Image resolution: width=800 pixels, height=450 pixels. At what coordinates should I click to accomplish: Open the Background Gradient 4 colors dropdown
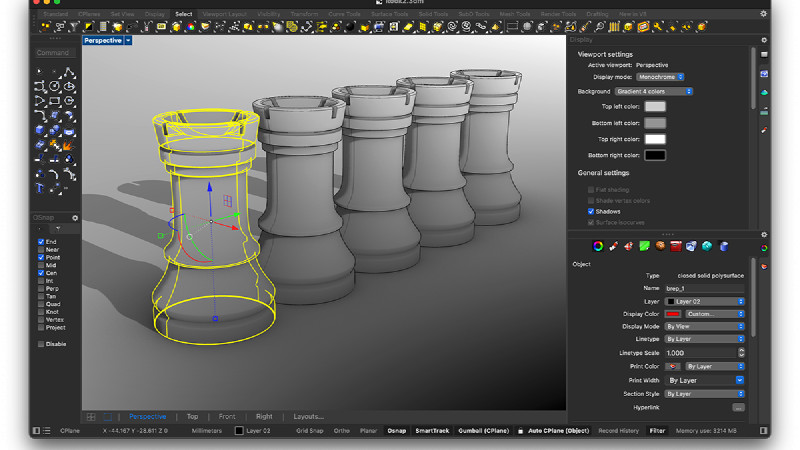(x=654, y=91)
